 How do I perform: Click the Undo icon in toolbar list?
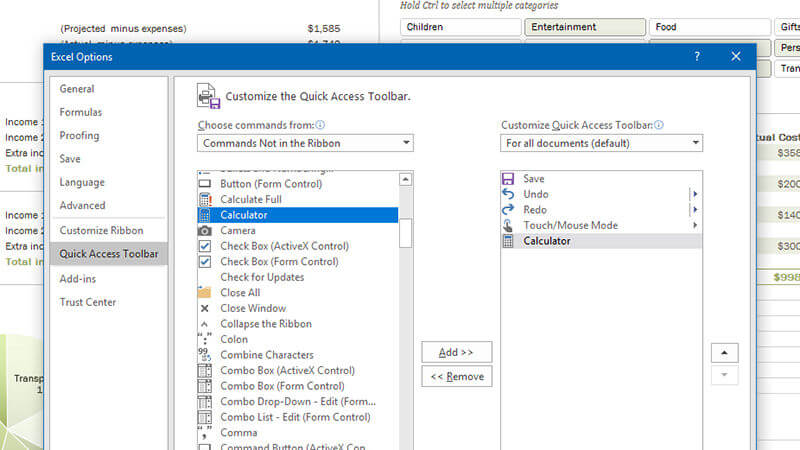508,194
